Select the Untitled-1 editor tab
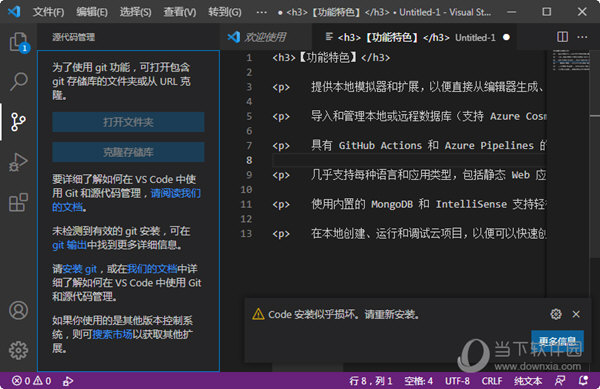 (415, 37)
